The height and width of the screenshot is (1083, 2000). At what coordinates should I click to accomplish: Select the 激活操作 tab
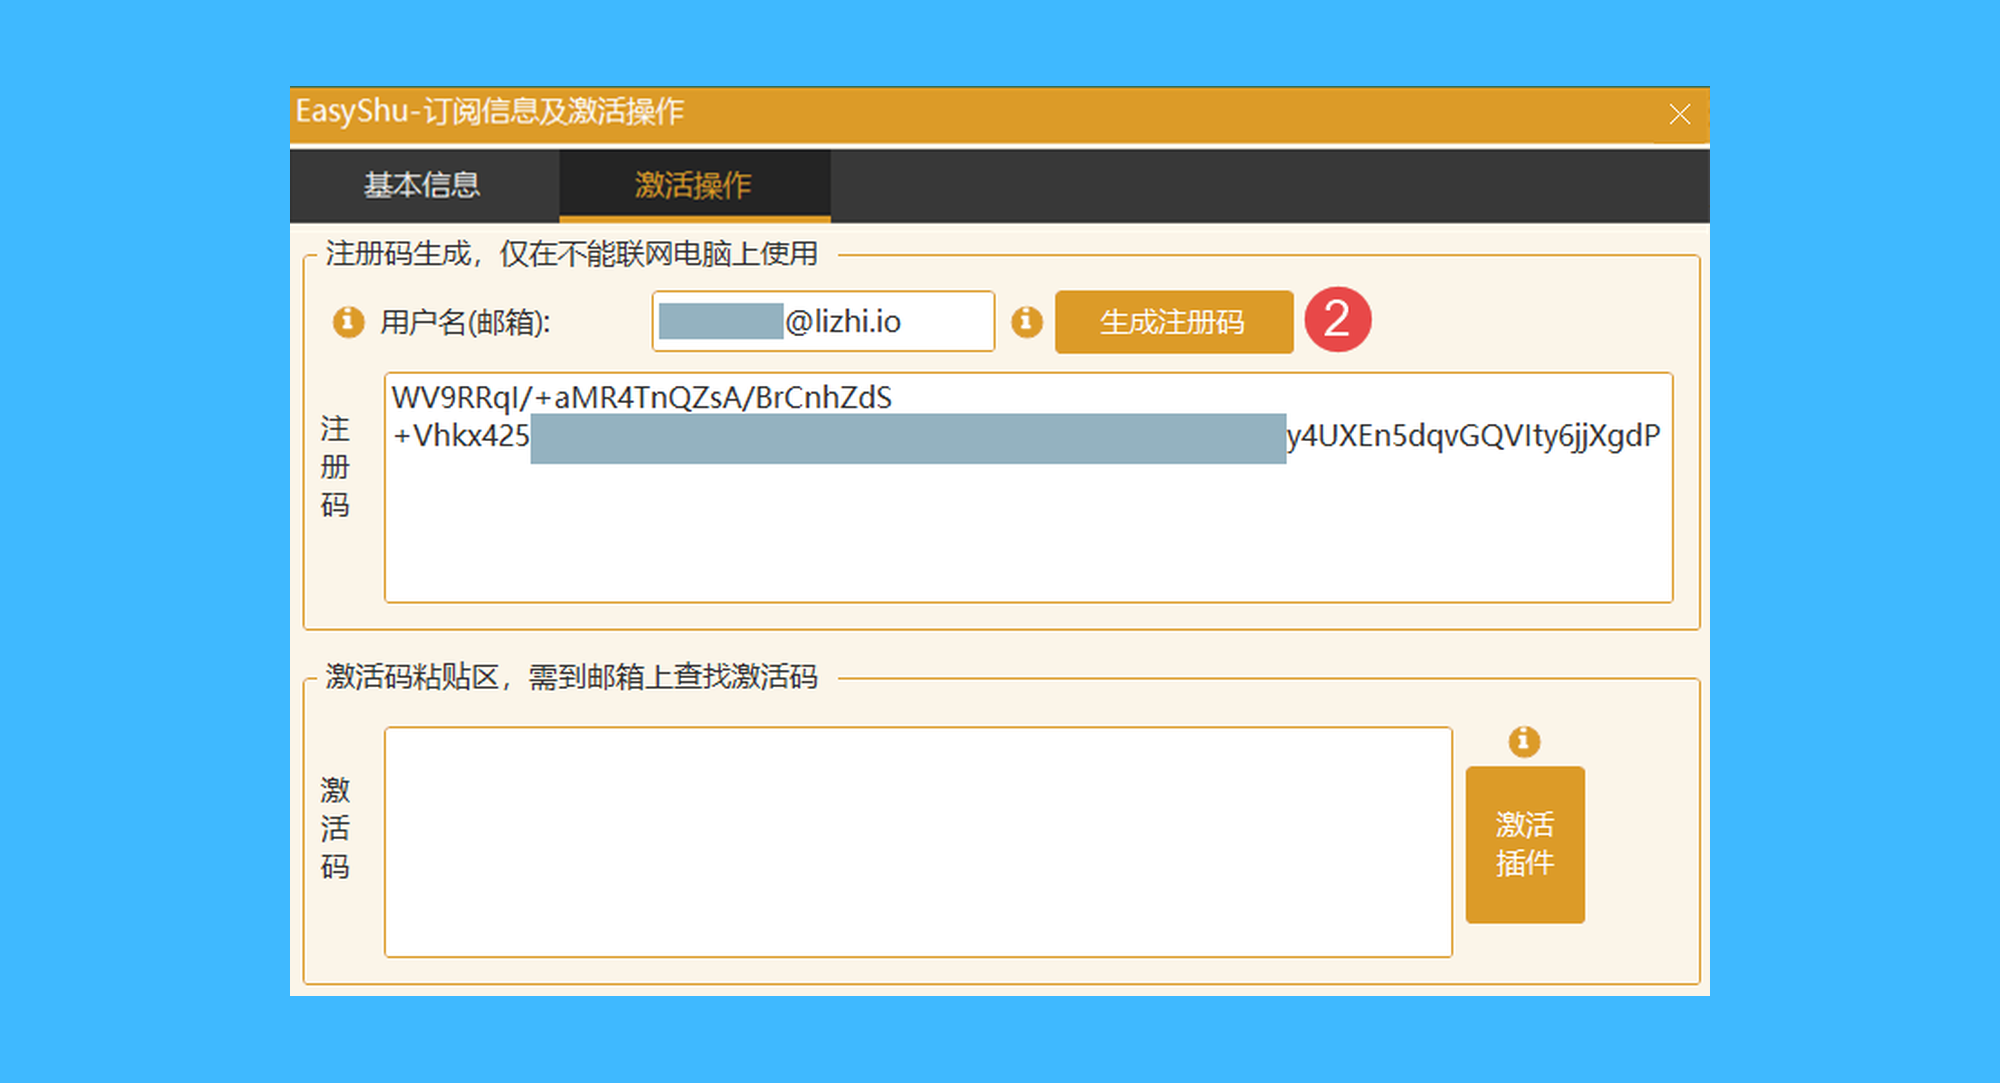[x=694, y=185]
